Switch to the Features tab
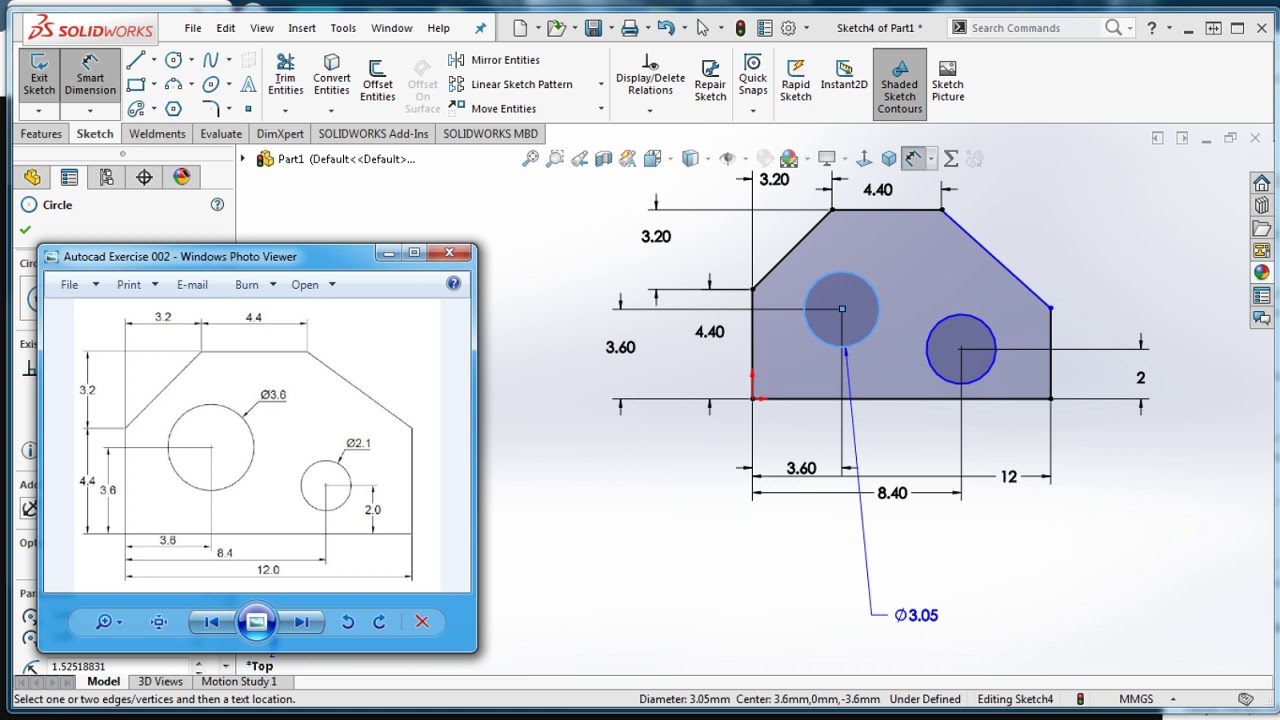1280x720 pixels. pyautogui.click(x=41, y=134)
